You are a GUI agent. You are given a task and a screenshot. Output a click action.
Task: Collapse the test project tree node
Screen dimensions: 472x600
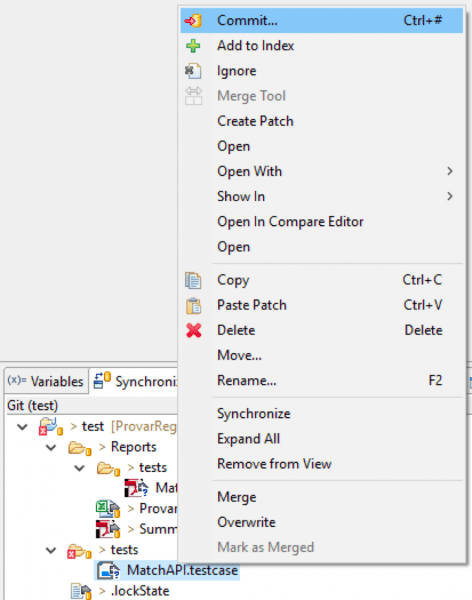[23, 427]
